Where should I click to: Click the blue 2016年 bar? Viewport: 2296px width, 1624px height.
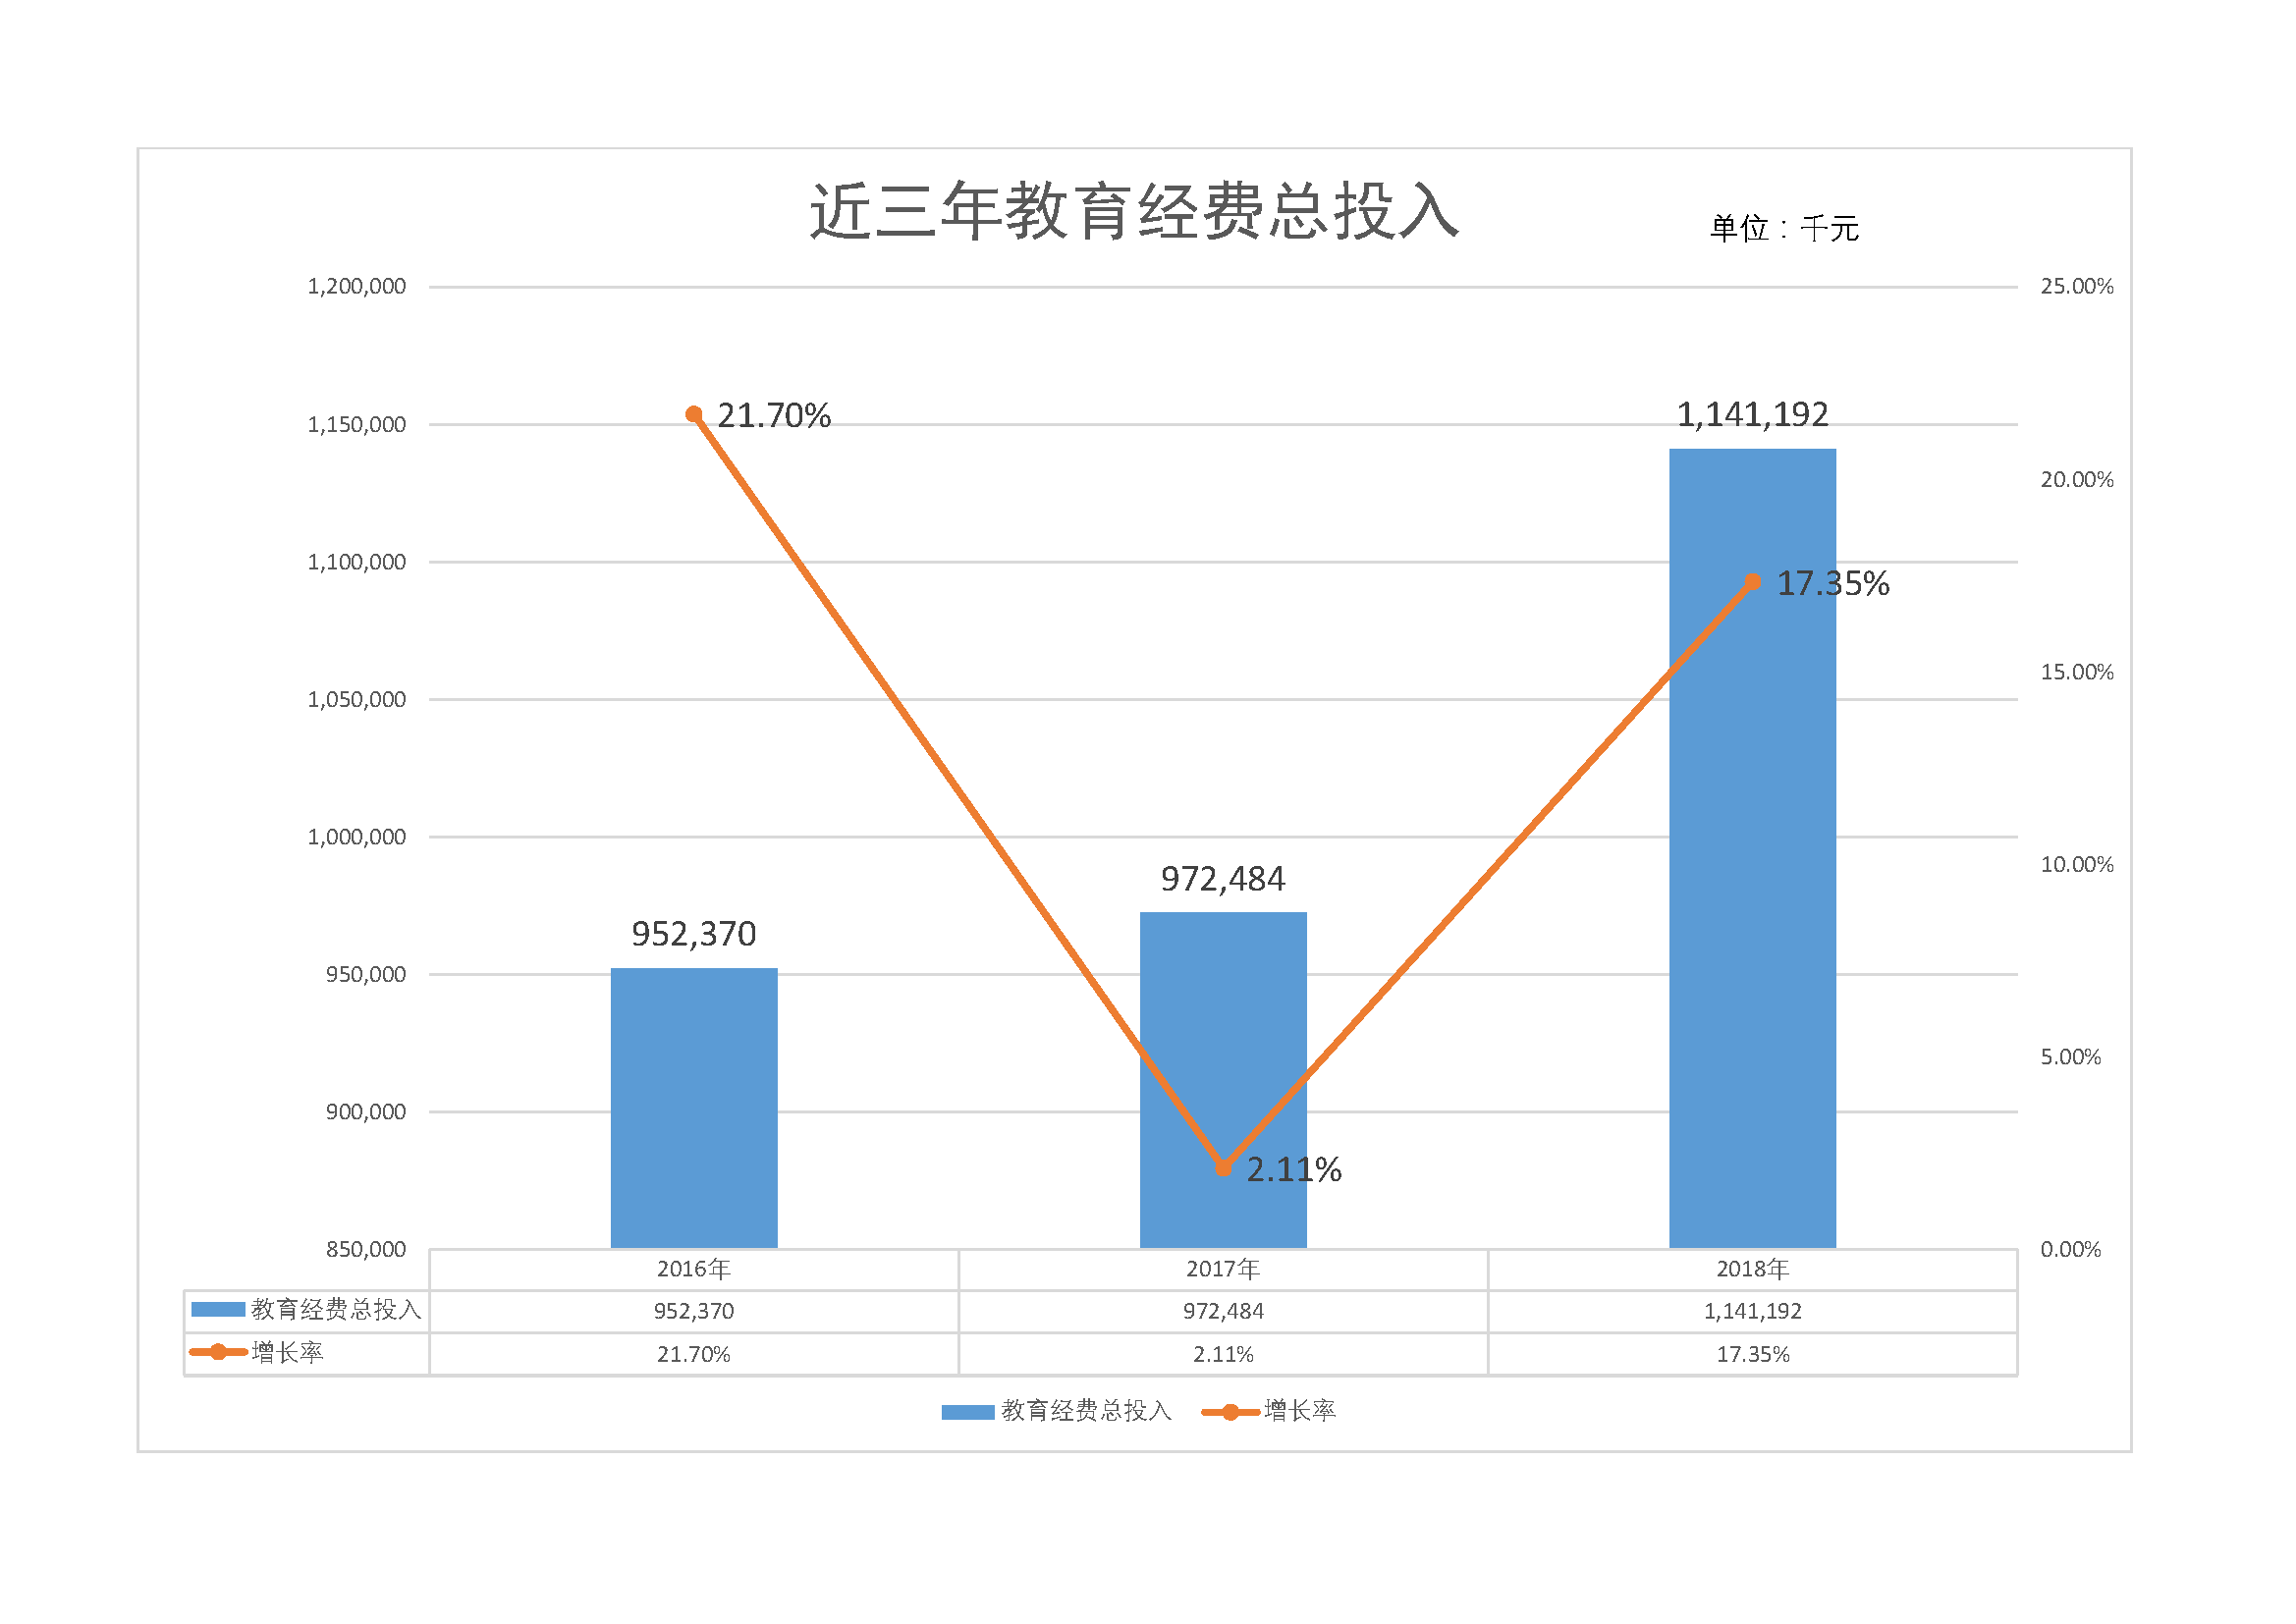[694, 1108]
